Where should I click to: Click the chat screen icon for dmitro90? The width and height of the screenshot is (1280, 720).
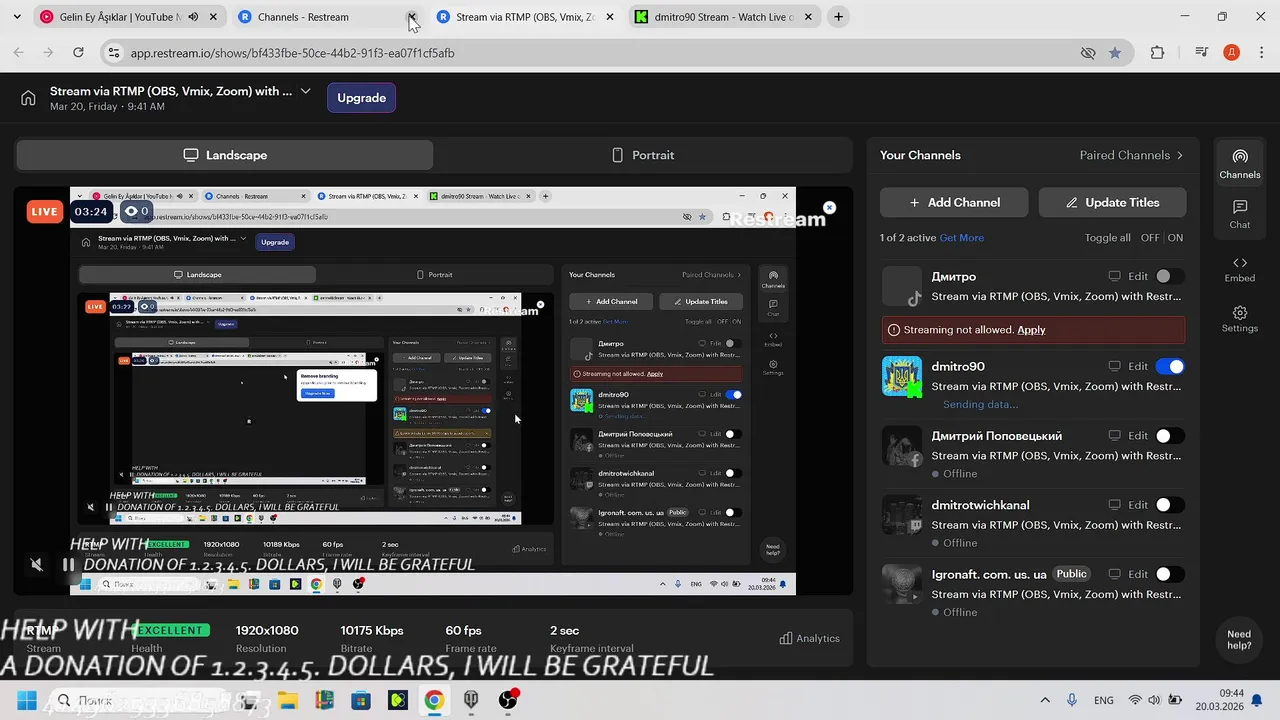click(1115, 366)
